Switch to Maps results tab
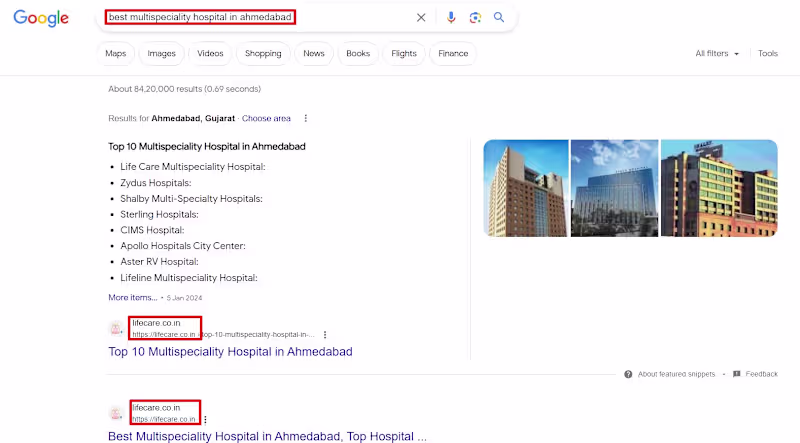 pos(115,54)
